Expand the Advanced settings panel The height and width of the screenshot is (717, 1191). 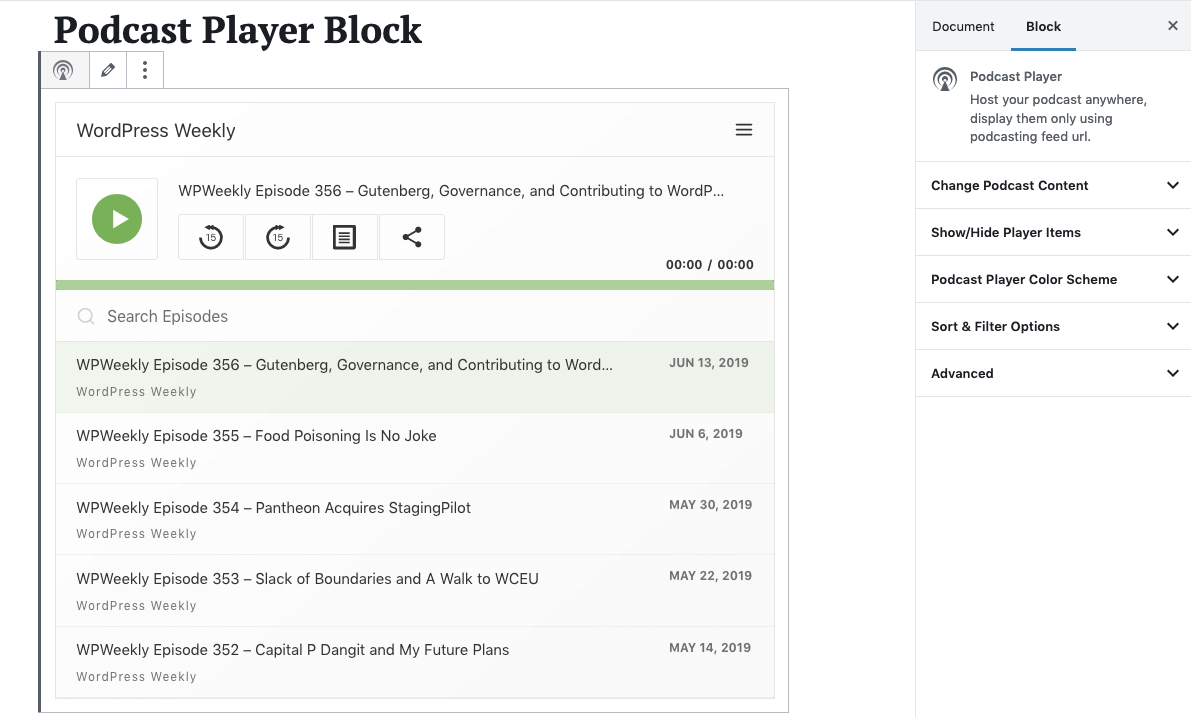(1053, 374)
